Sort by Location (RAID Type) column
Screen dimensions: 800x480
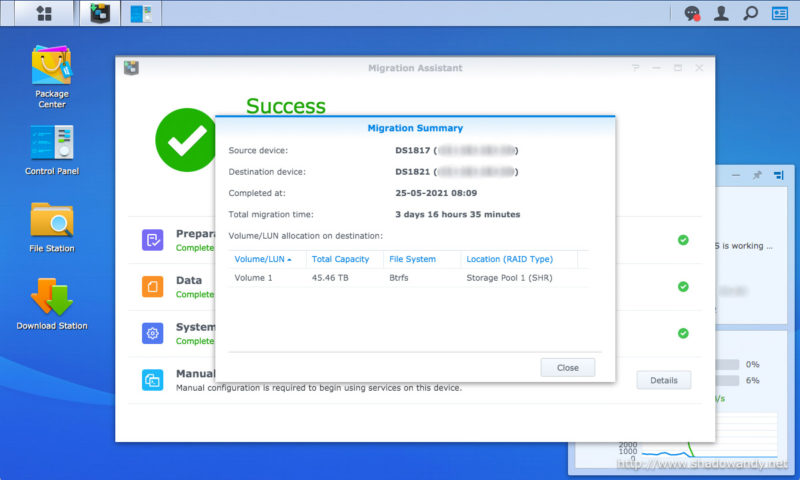coord(519,259)
